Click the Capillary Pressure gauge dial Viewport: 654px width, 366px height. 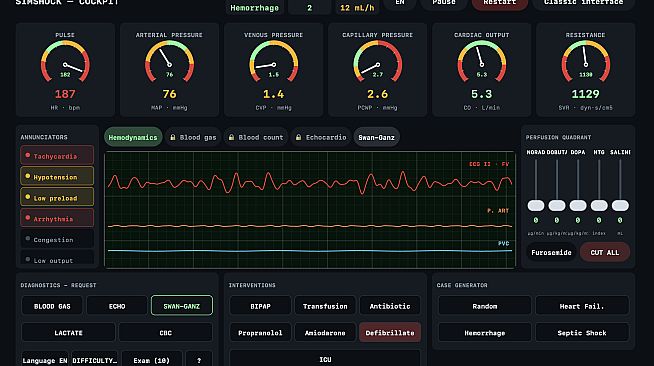(x=377, y=62)
